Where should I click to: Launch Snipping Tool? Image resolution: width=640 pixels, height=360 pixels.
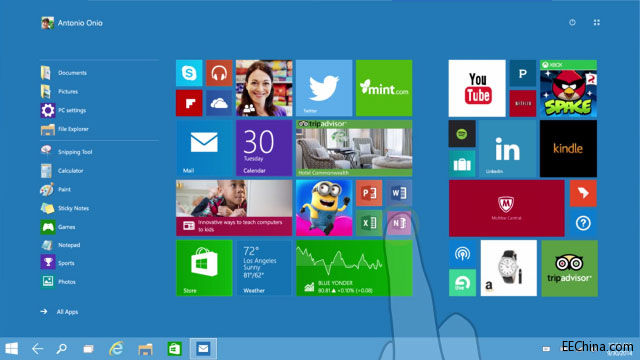[x=67, y=152]
